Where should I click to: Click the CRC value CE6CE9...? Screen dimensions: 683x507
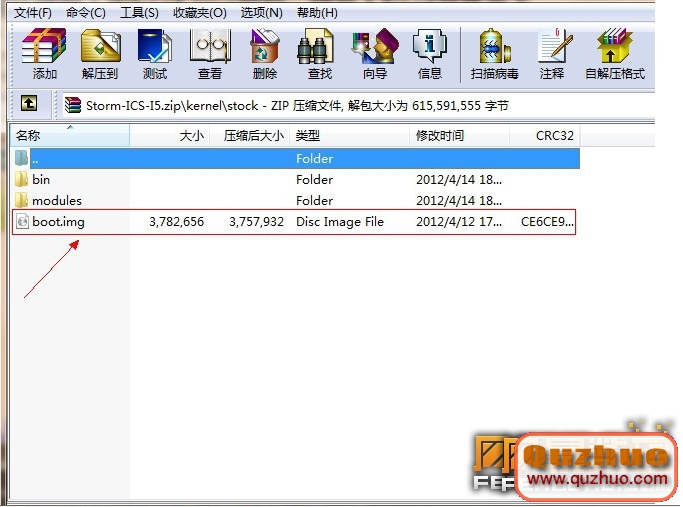pyautogui.click(x=547, y=222)
